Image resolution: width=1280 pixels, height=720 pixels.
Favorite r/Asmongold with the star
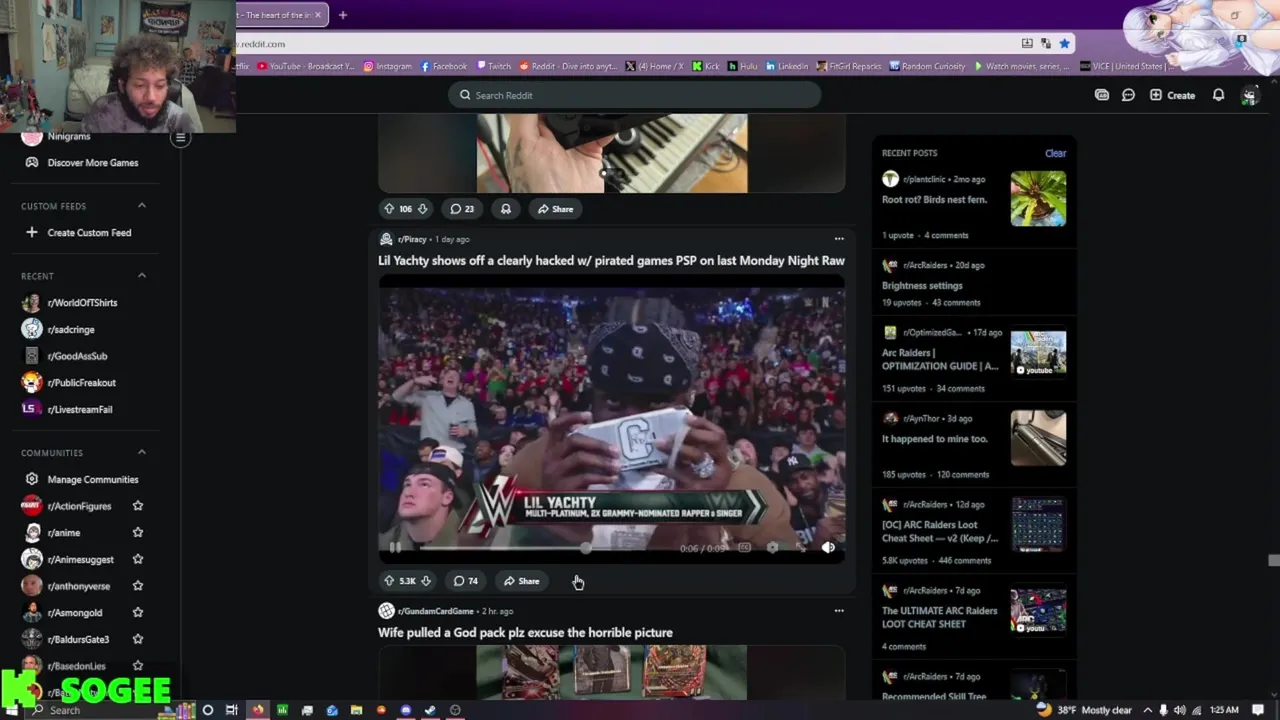[138, 613]
